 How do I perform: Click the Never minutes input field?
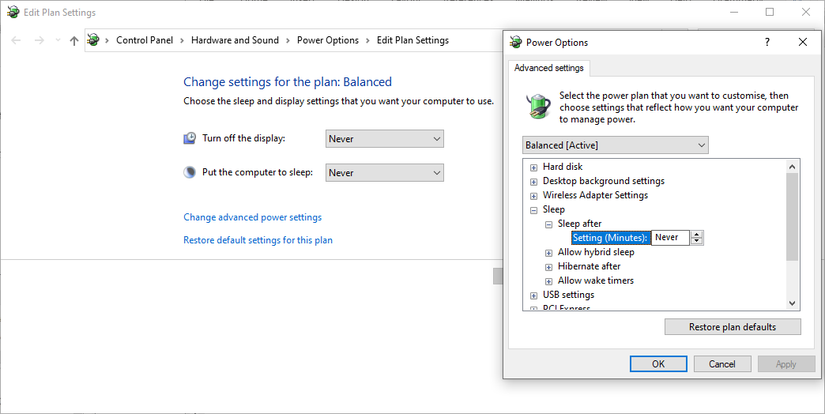click(670, 238)
